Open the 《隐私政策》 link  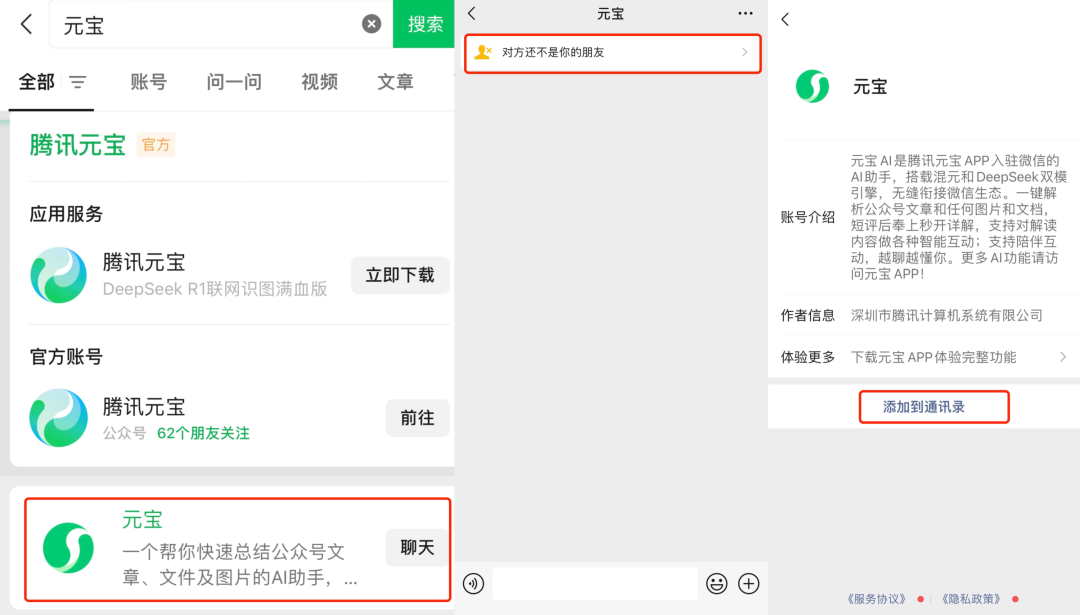(x=971, y=599)
